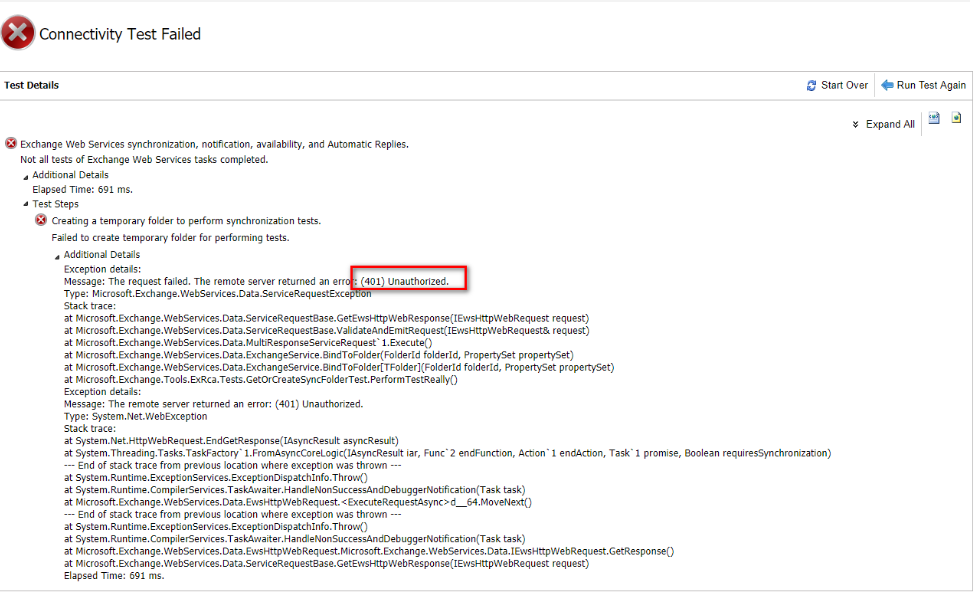Click the red error icon beside Exchange Web Services
This screenshot has width=976, height=594.
(x=11, y=143)
